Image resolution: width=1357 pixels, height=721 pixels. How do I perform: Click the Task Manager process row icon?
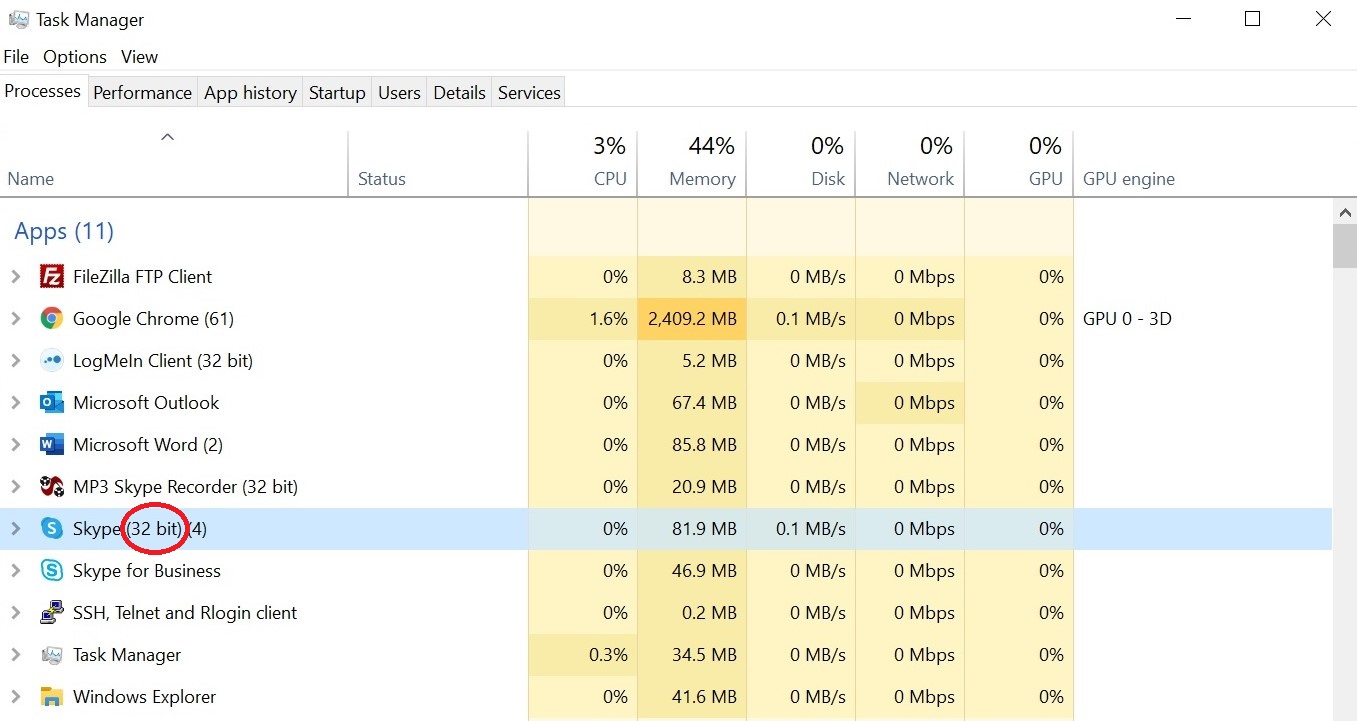tap(52, 655)
